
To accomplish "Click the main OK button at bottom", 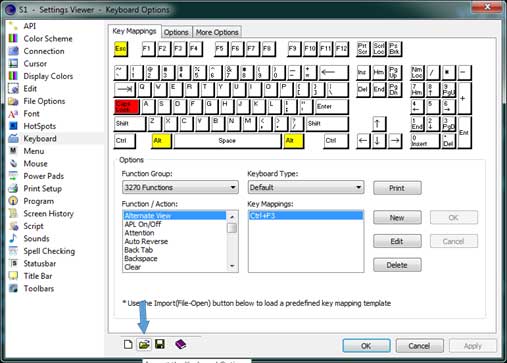I will [x=366, y=346].
